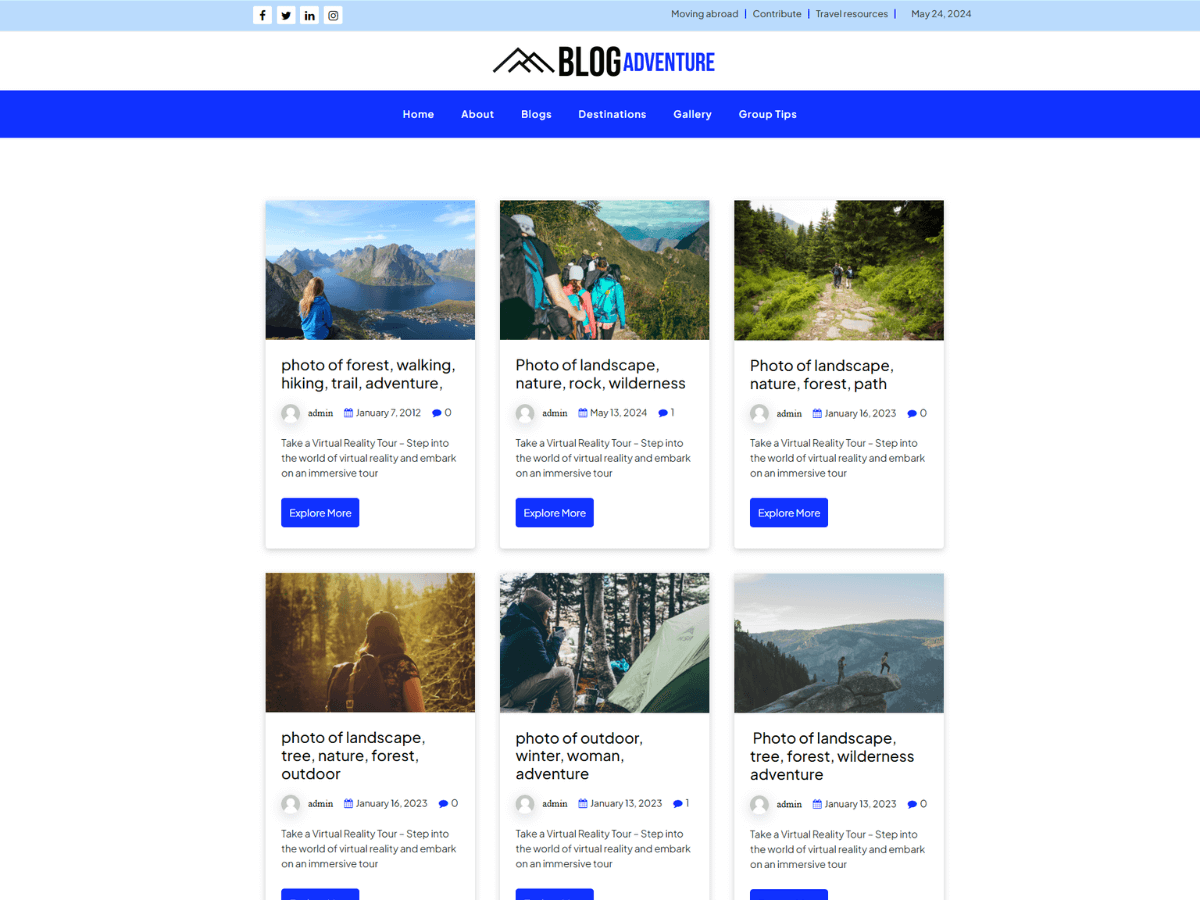Click the admin avatar on the forest walking post

tap(290, 413)
